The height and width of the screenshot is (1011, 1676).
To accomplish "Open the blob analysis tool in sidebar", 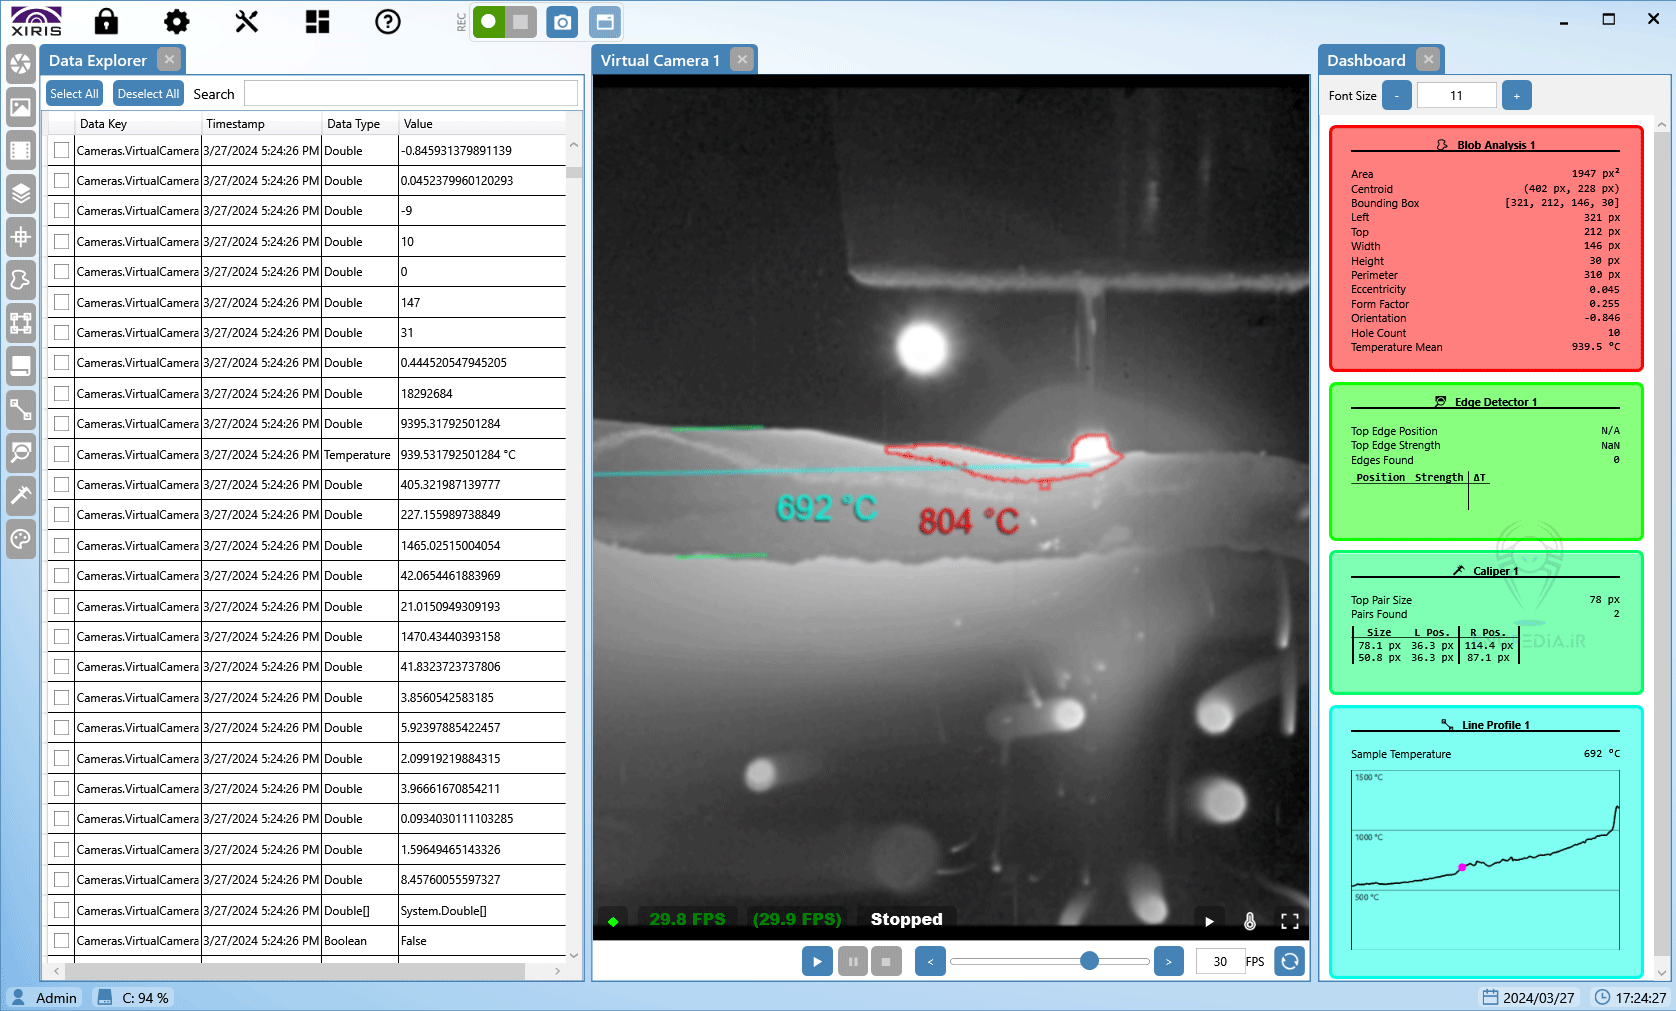I will point(20,280).
